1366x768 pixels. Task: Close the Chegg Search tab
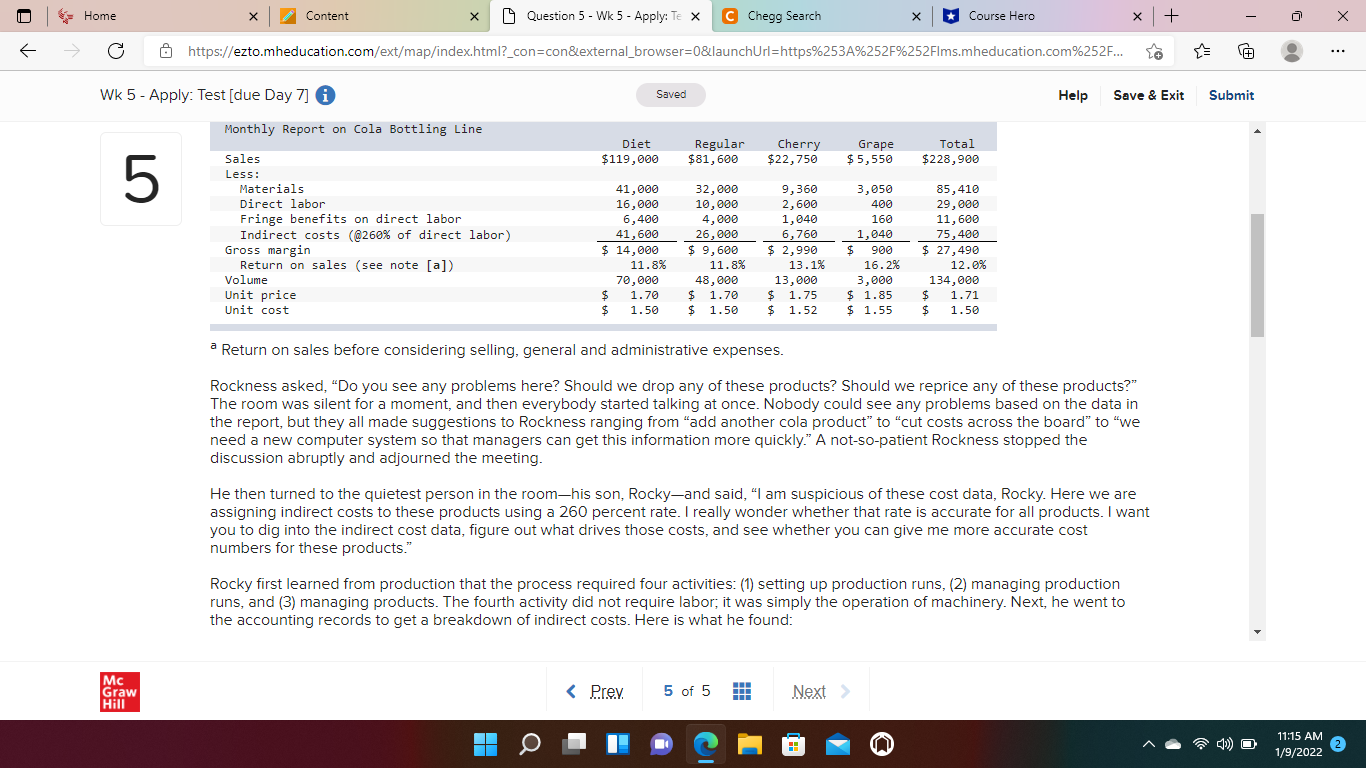(x=916, y=17)
